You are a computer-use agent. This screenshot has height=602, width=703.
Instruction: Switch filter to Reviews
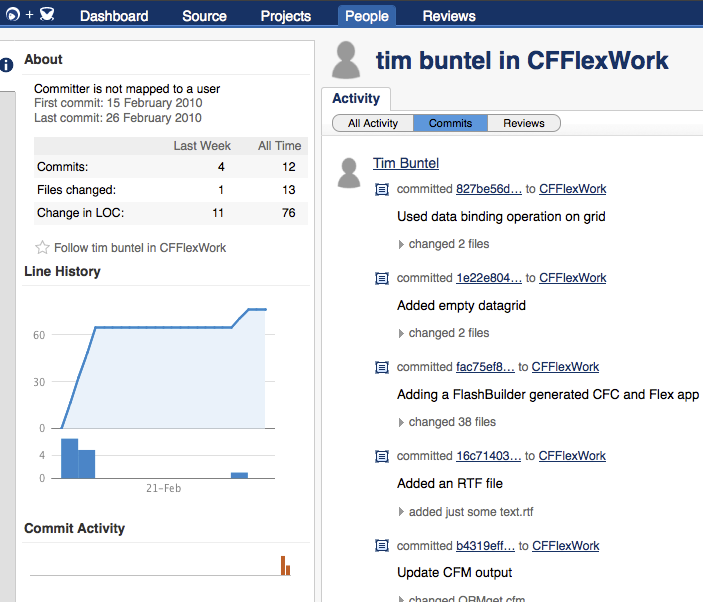[x=524, y=123]
